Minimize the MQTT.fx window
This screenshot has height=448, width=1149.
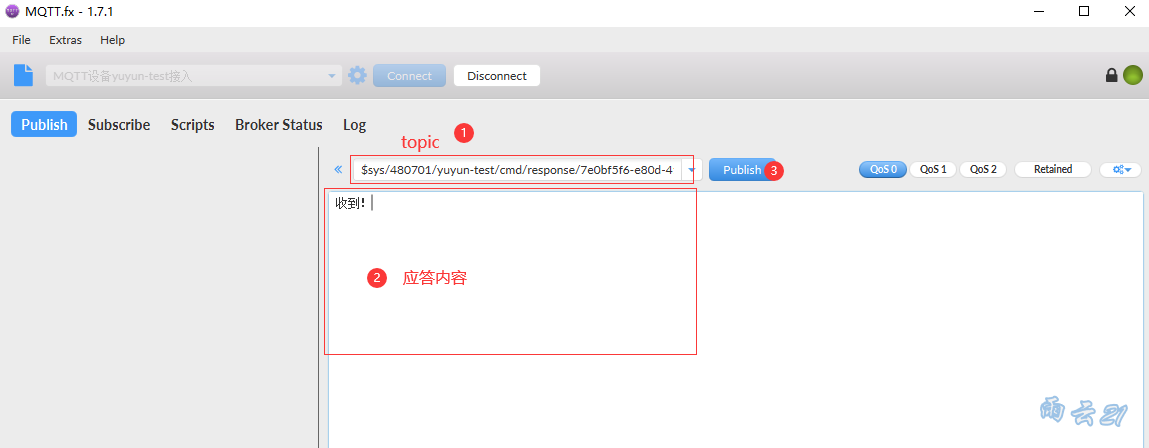point(1039,11)
